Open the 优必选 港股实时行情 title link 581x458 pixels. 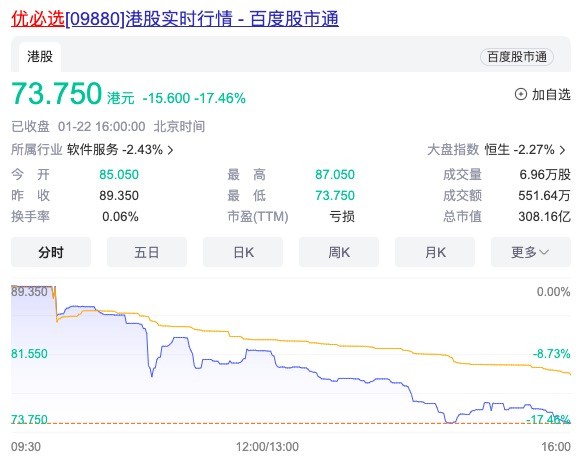click(x=175, y=19)
